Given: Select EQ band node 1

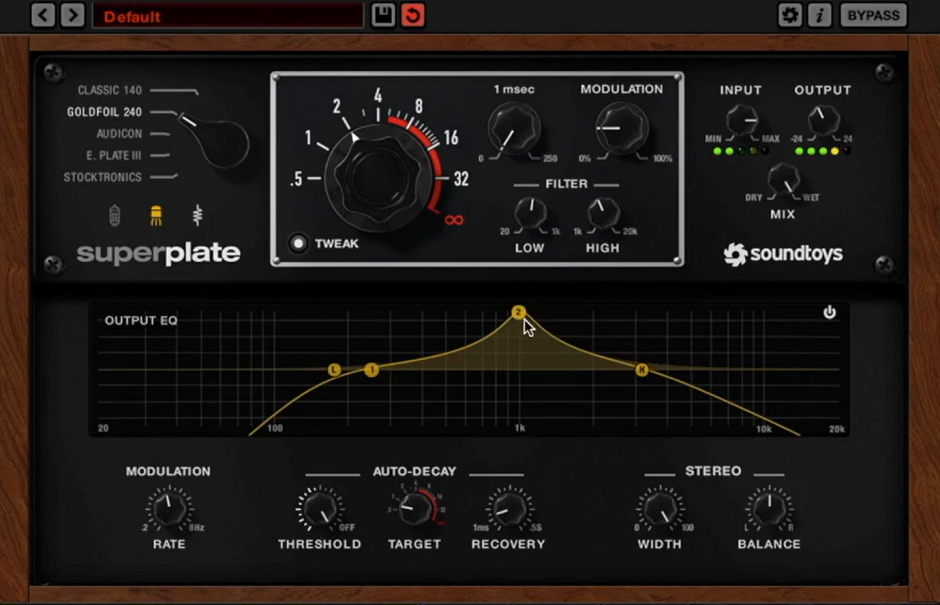Looking at the screenshot, I should 372,370.
